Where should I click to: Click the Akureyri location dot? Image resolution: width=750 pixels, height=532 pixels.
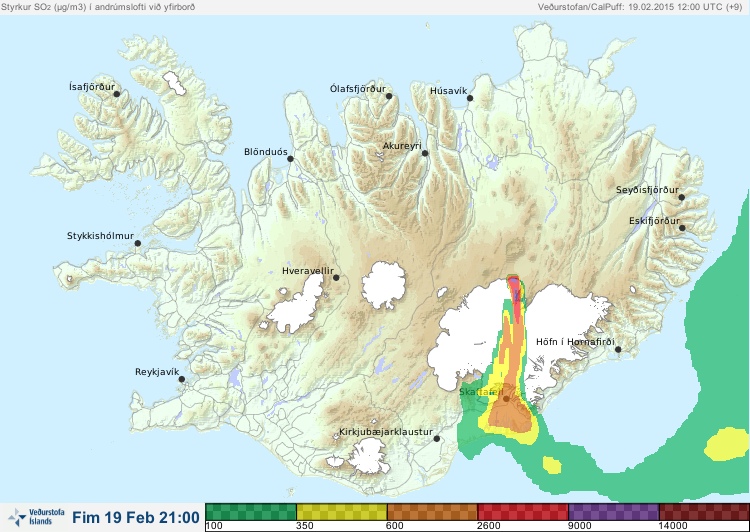[x=425, y=153]
